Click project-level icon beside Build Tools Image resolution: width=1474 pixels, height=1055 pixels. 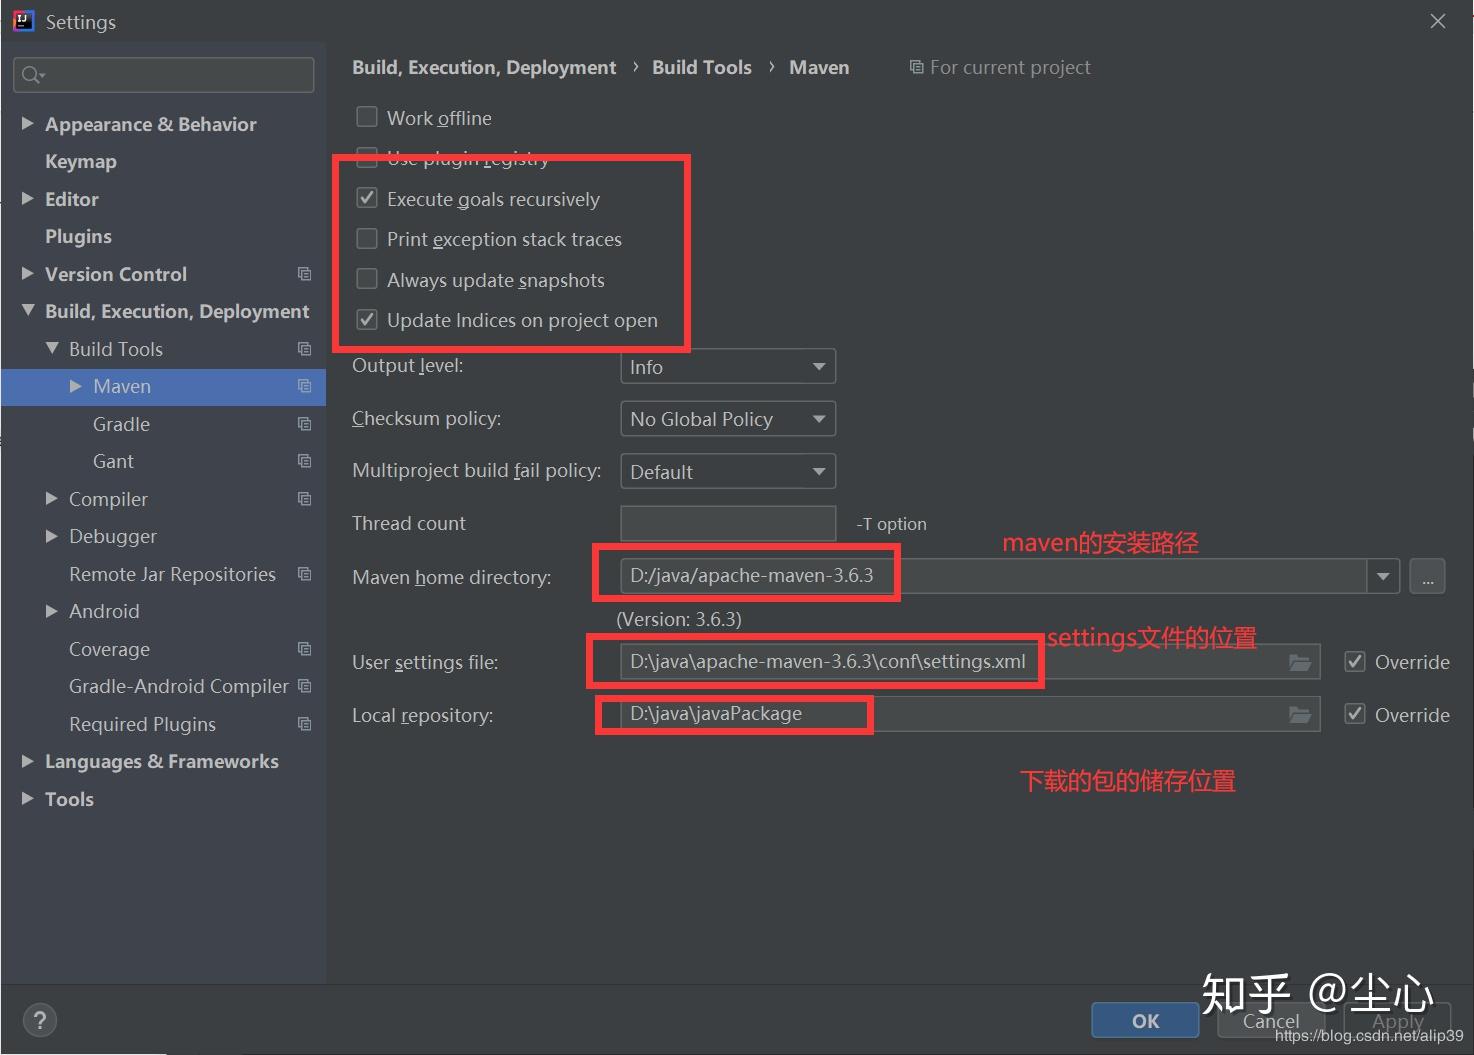pyautogui.click(x=305, y=349)
